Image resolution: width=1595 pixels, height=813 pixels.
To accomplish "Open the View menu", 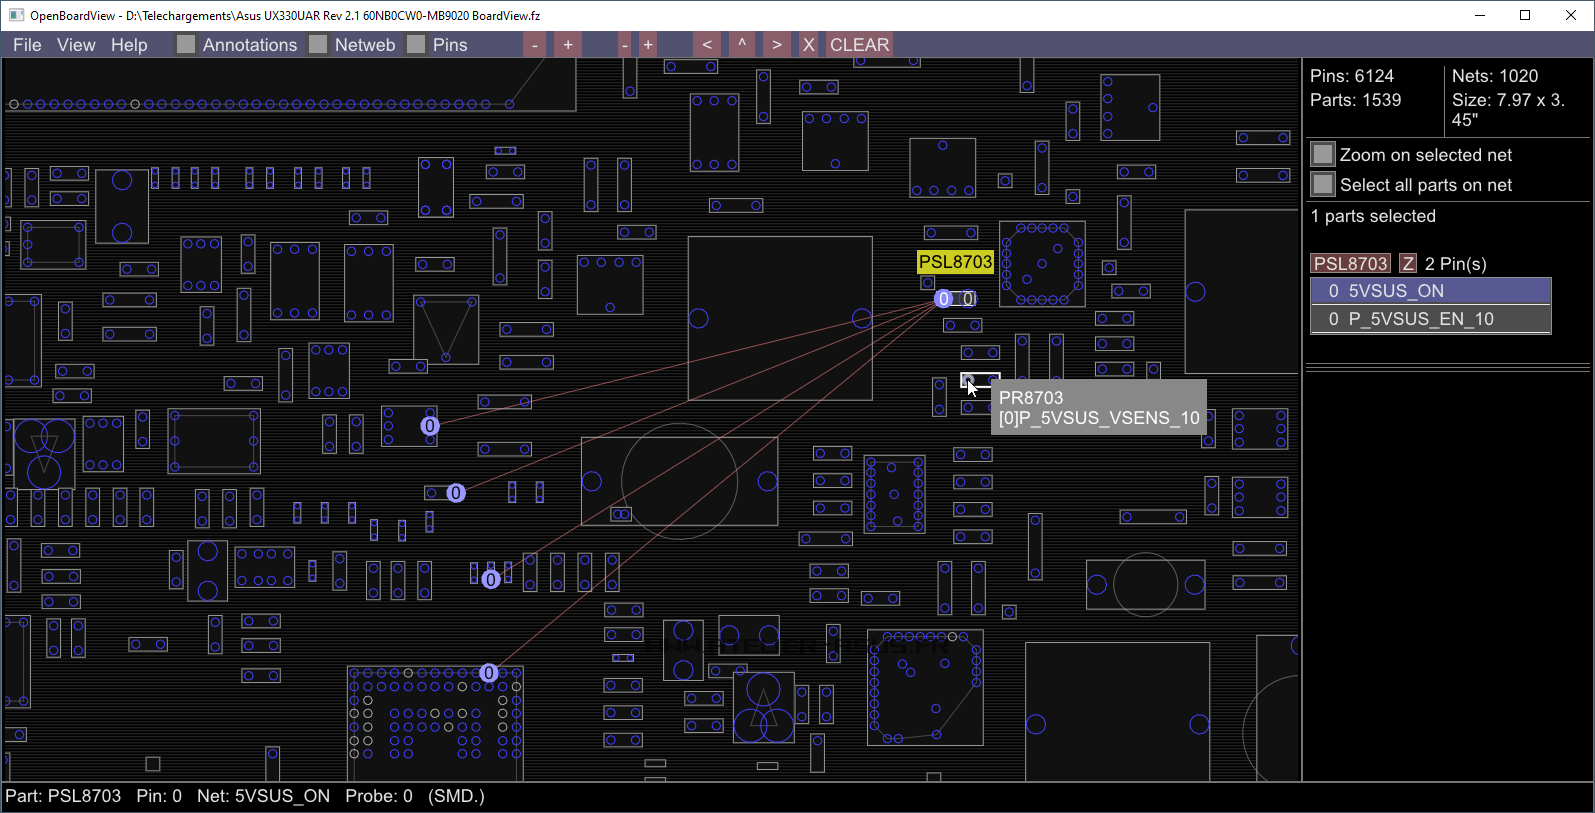I will pos(76,45).
